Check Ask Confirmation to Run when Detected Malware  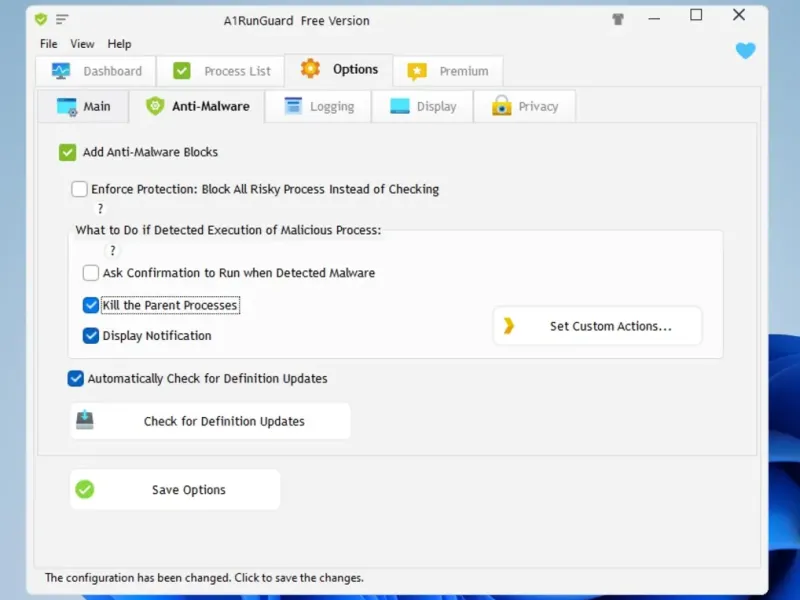click(90, 273)
